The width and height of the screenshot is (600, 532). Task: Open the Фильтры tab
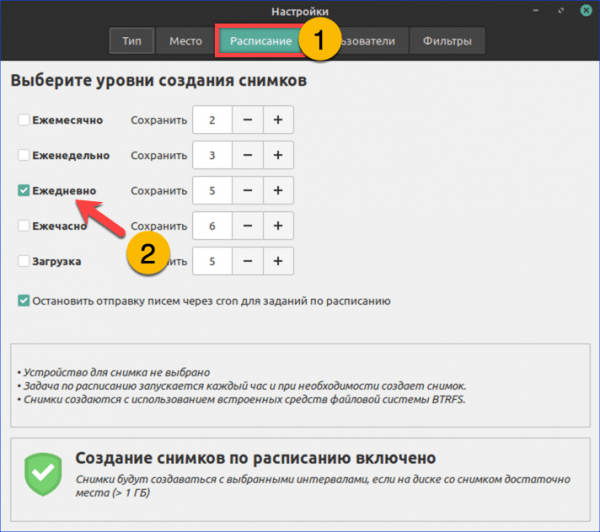coord(447,41)
